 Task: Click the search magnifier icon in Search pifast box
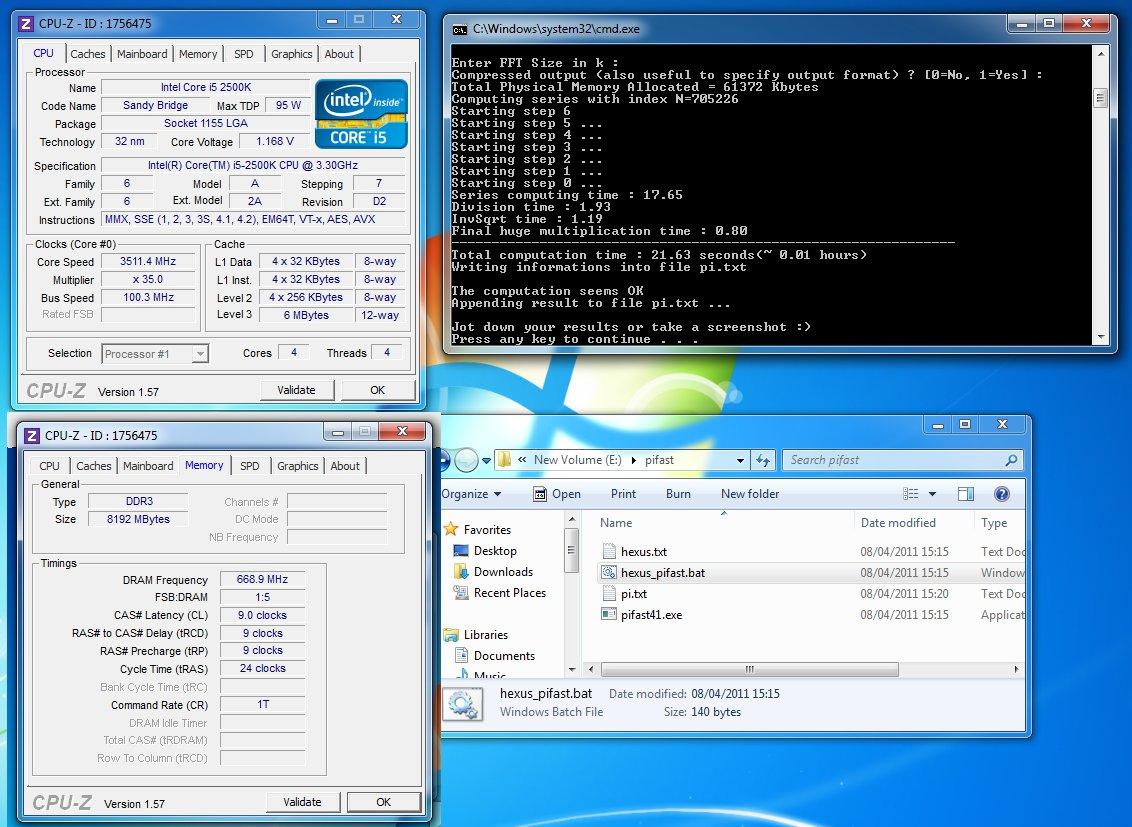click(1011, 460)
